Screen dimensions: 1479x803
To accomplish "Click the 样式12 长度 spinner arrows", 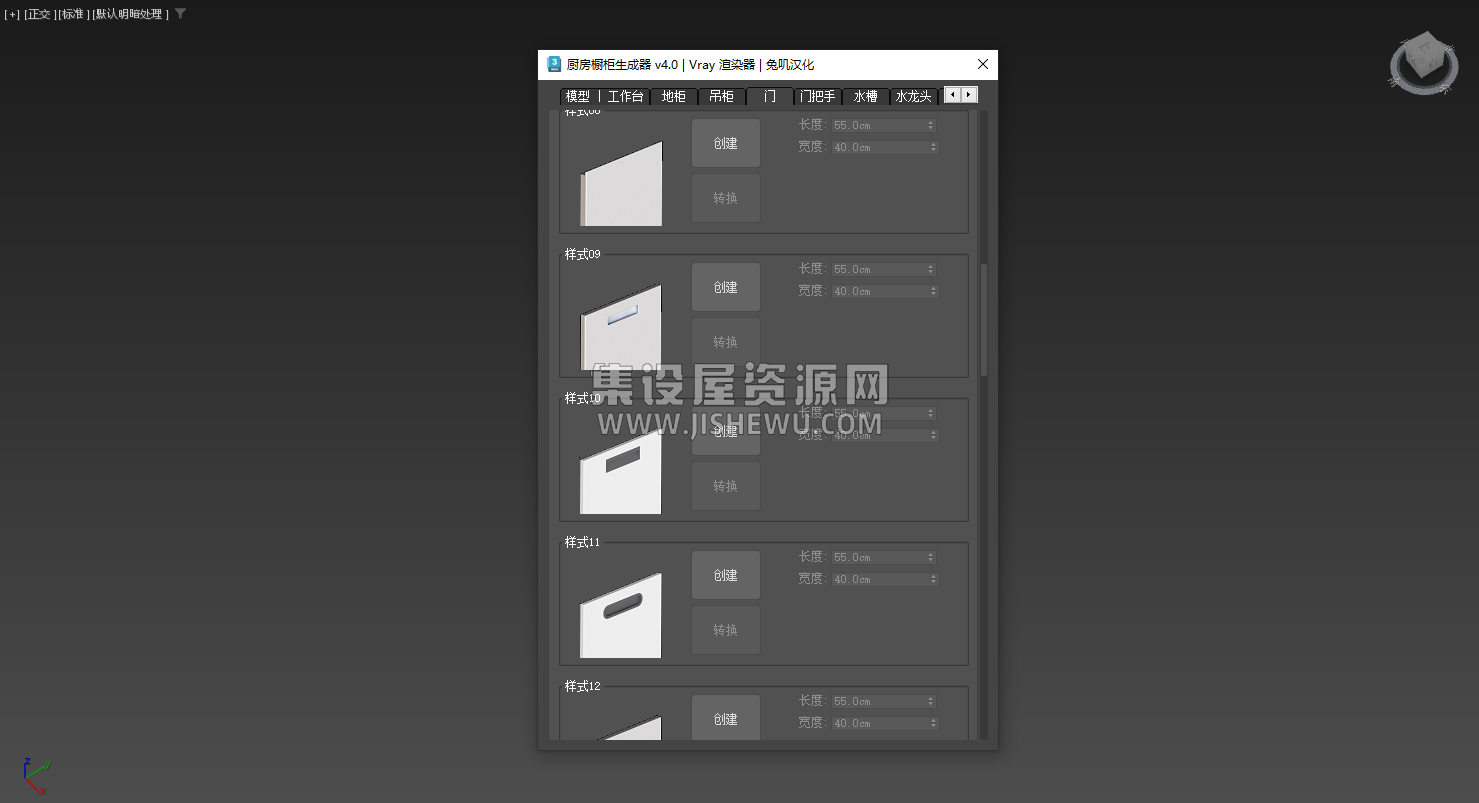I will tap(932, 701).
